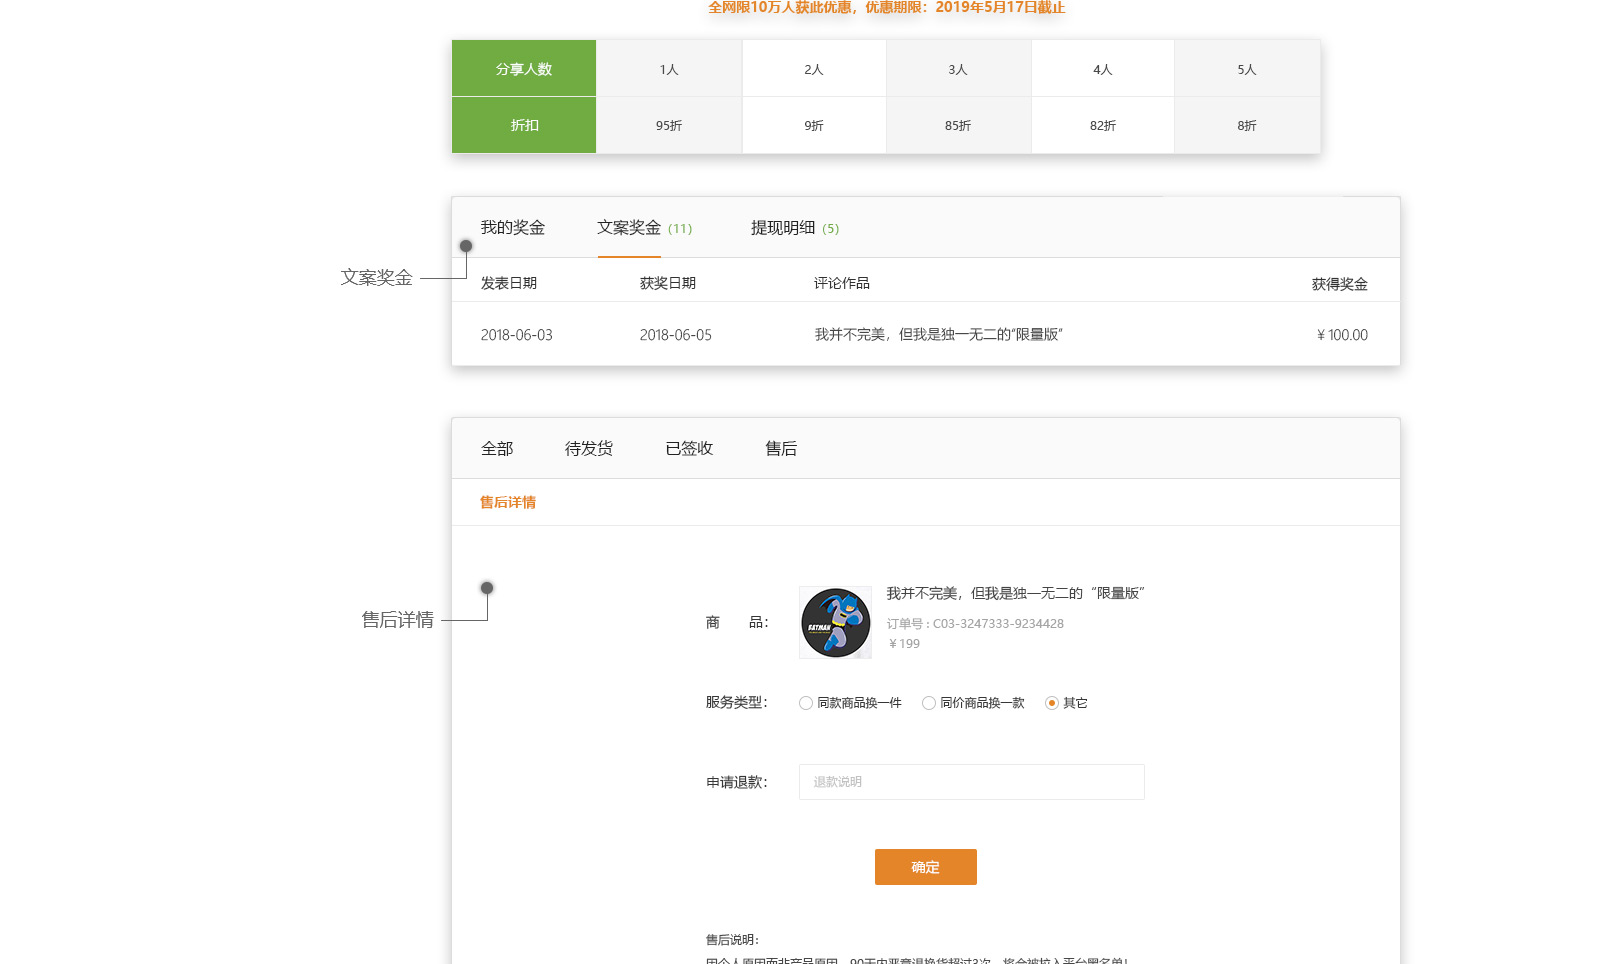Select the 同价商品换一款 radio option
The image size is (1600, 964).
929,703
